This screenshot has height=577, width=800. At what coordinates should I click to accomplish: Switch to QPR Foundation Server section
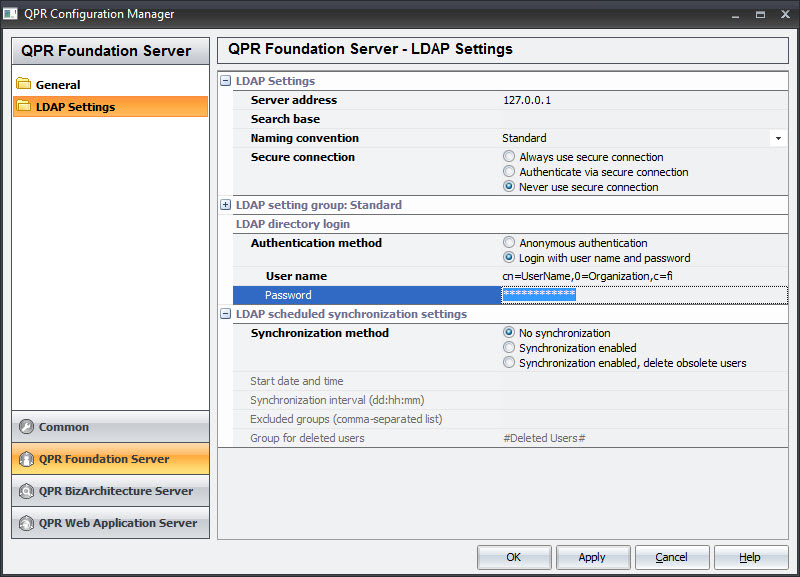tap(110, 459)
